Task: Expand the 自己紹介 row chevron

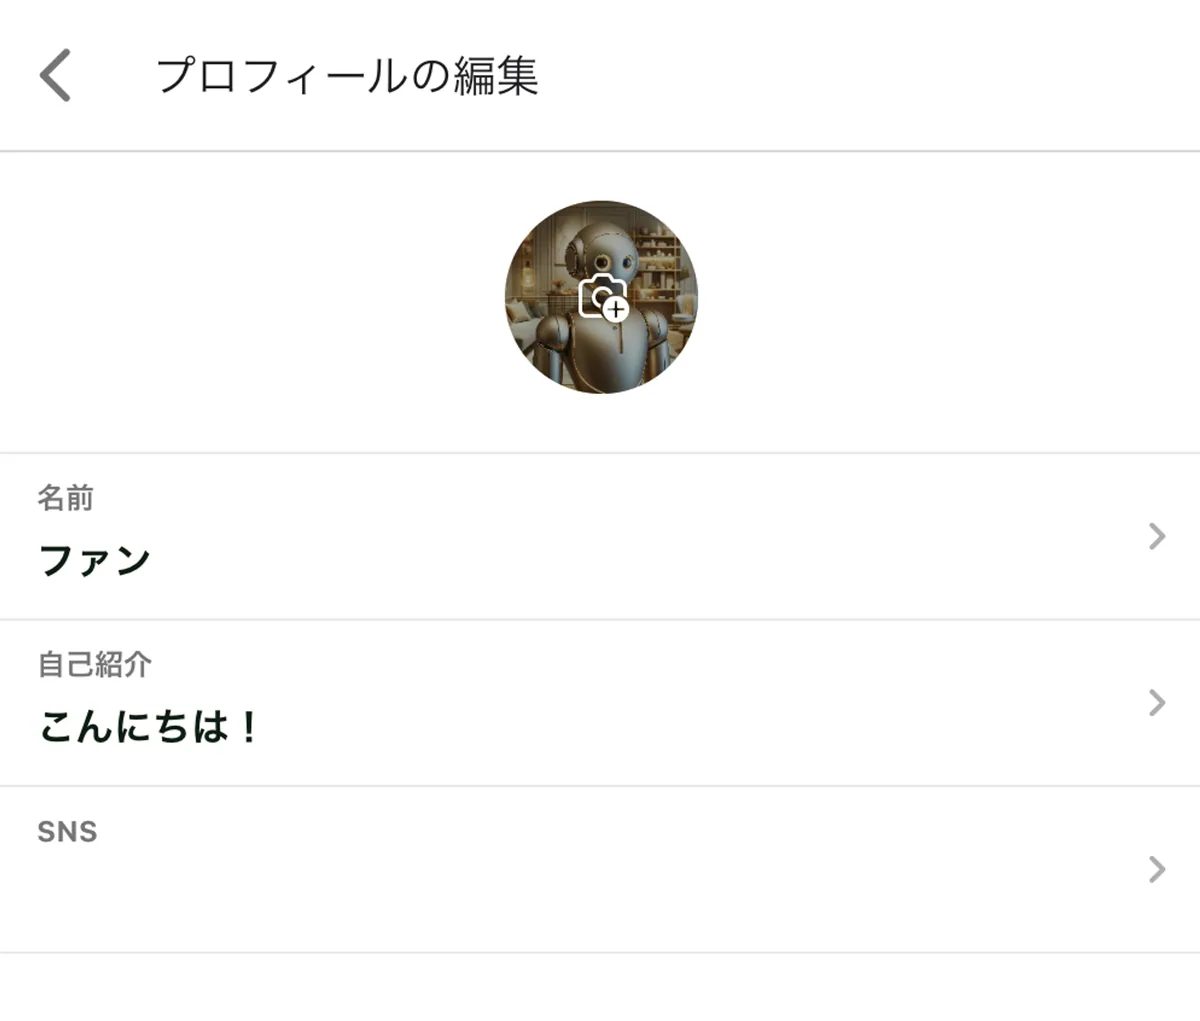Action: tap(1157, 703)
